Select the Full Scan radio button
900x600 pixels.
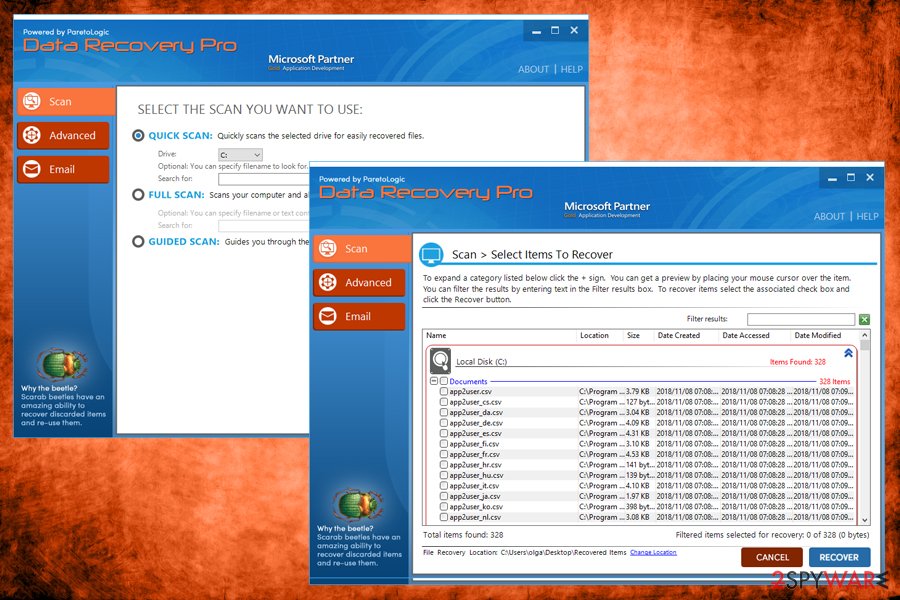coord(138,195)
